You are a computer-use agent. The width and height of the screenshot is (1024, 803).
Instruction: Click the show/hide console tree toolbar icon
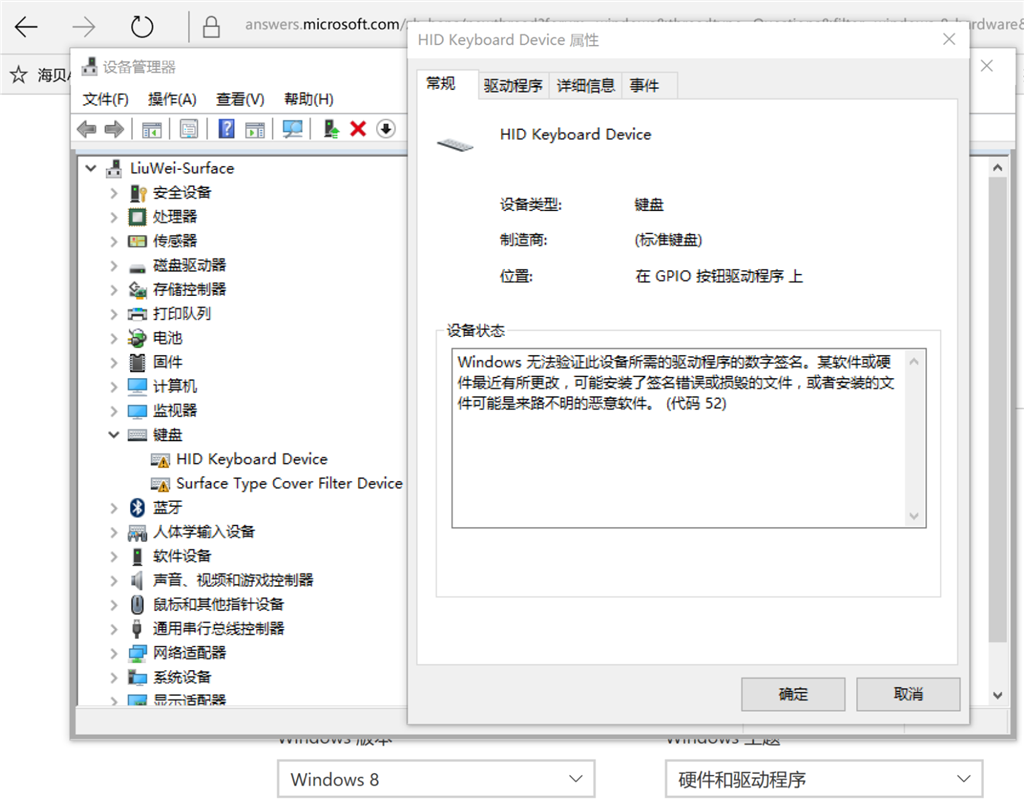(152, 129)
